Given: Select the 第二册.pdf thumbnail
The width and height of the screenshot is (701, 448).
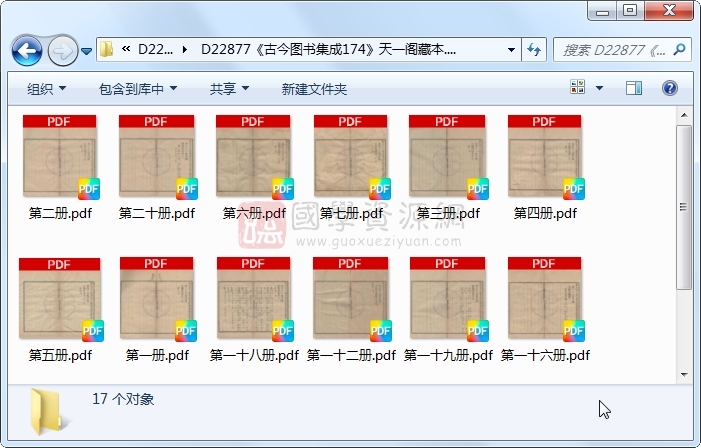Looking at the screenshot, I should [x=60, y=156].
